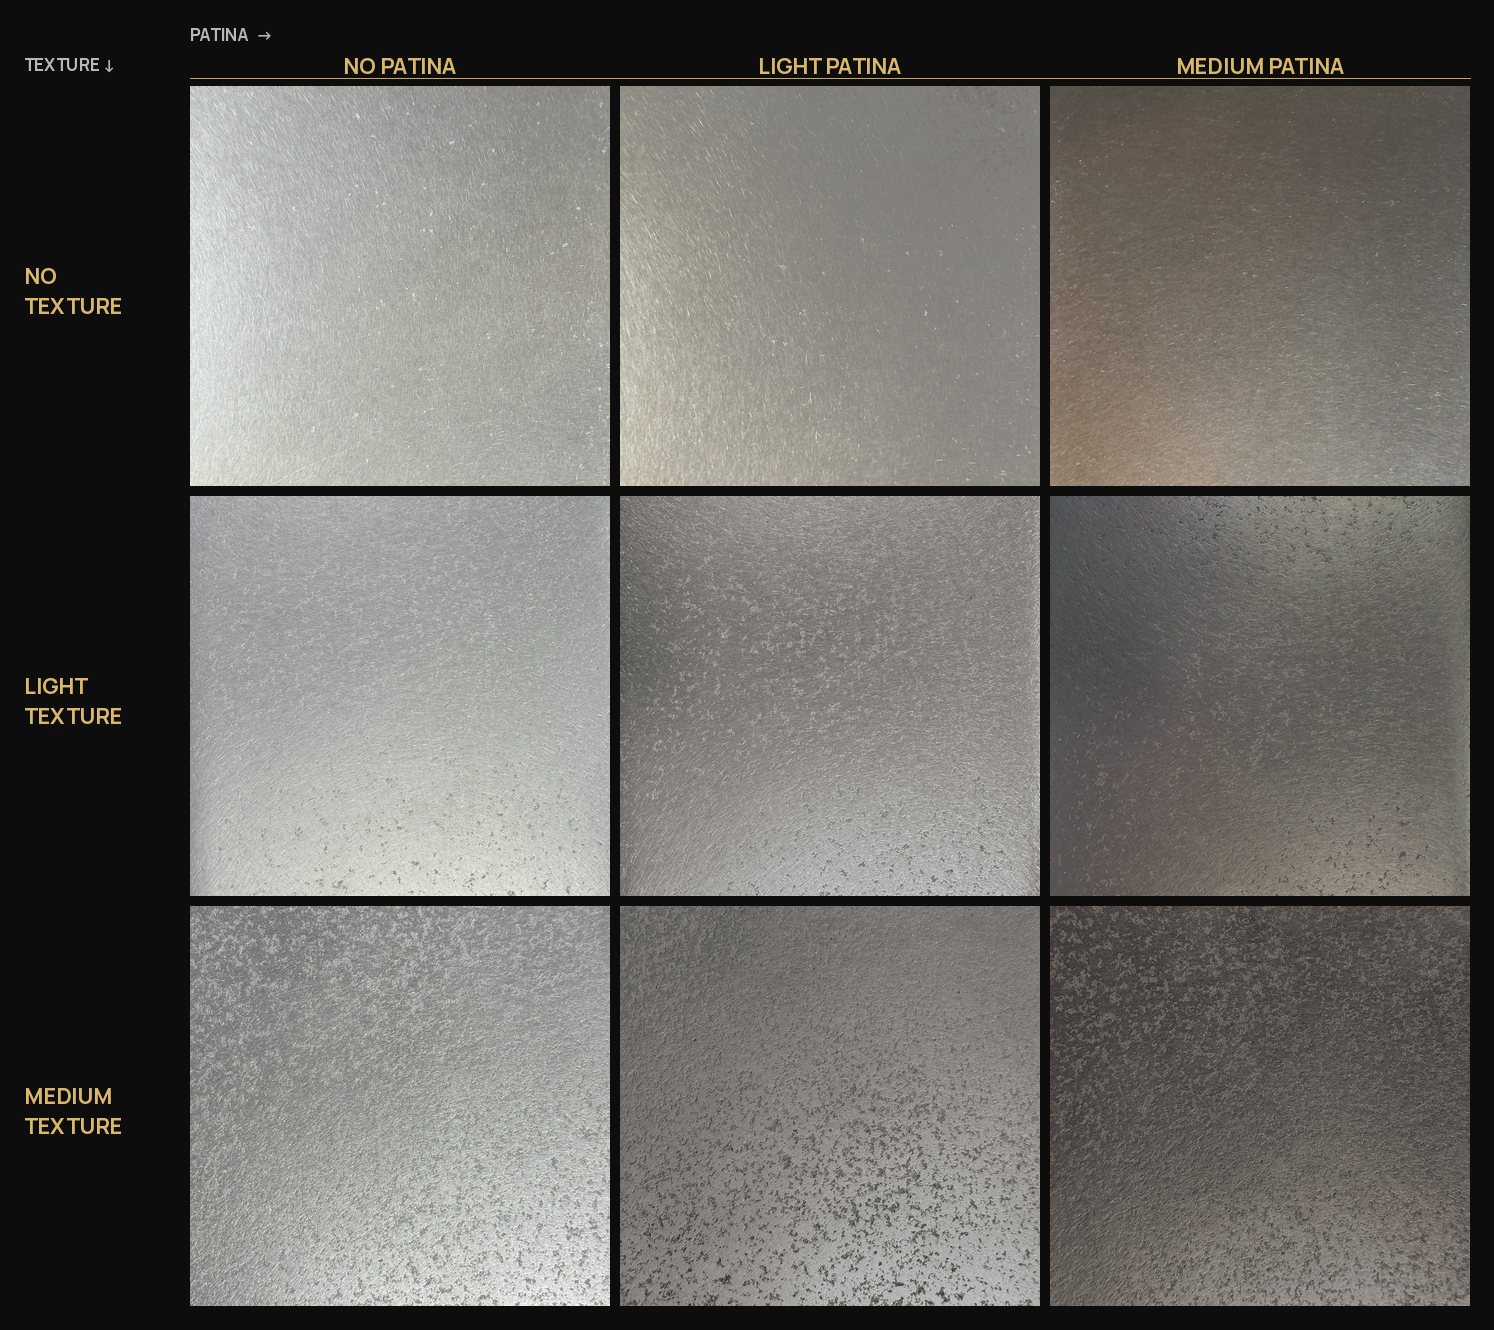Viewport: 1494px width, 1330px height.
Task: Pick the Medium Texture, No Patina finish
Action: pos(400,1106)
